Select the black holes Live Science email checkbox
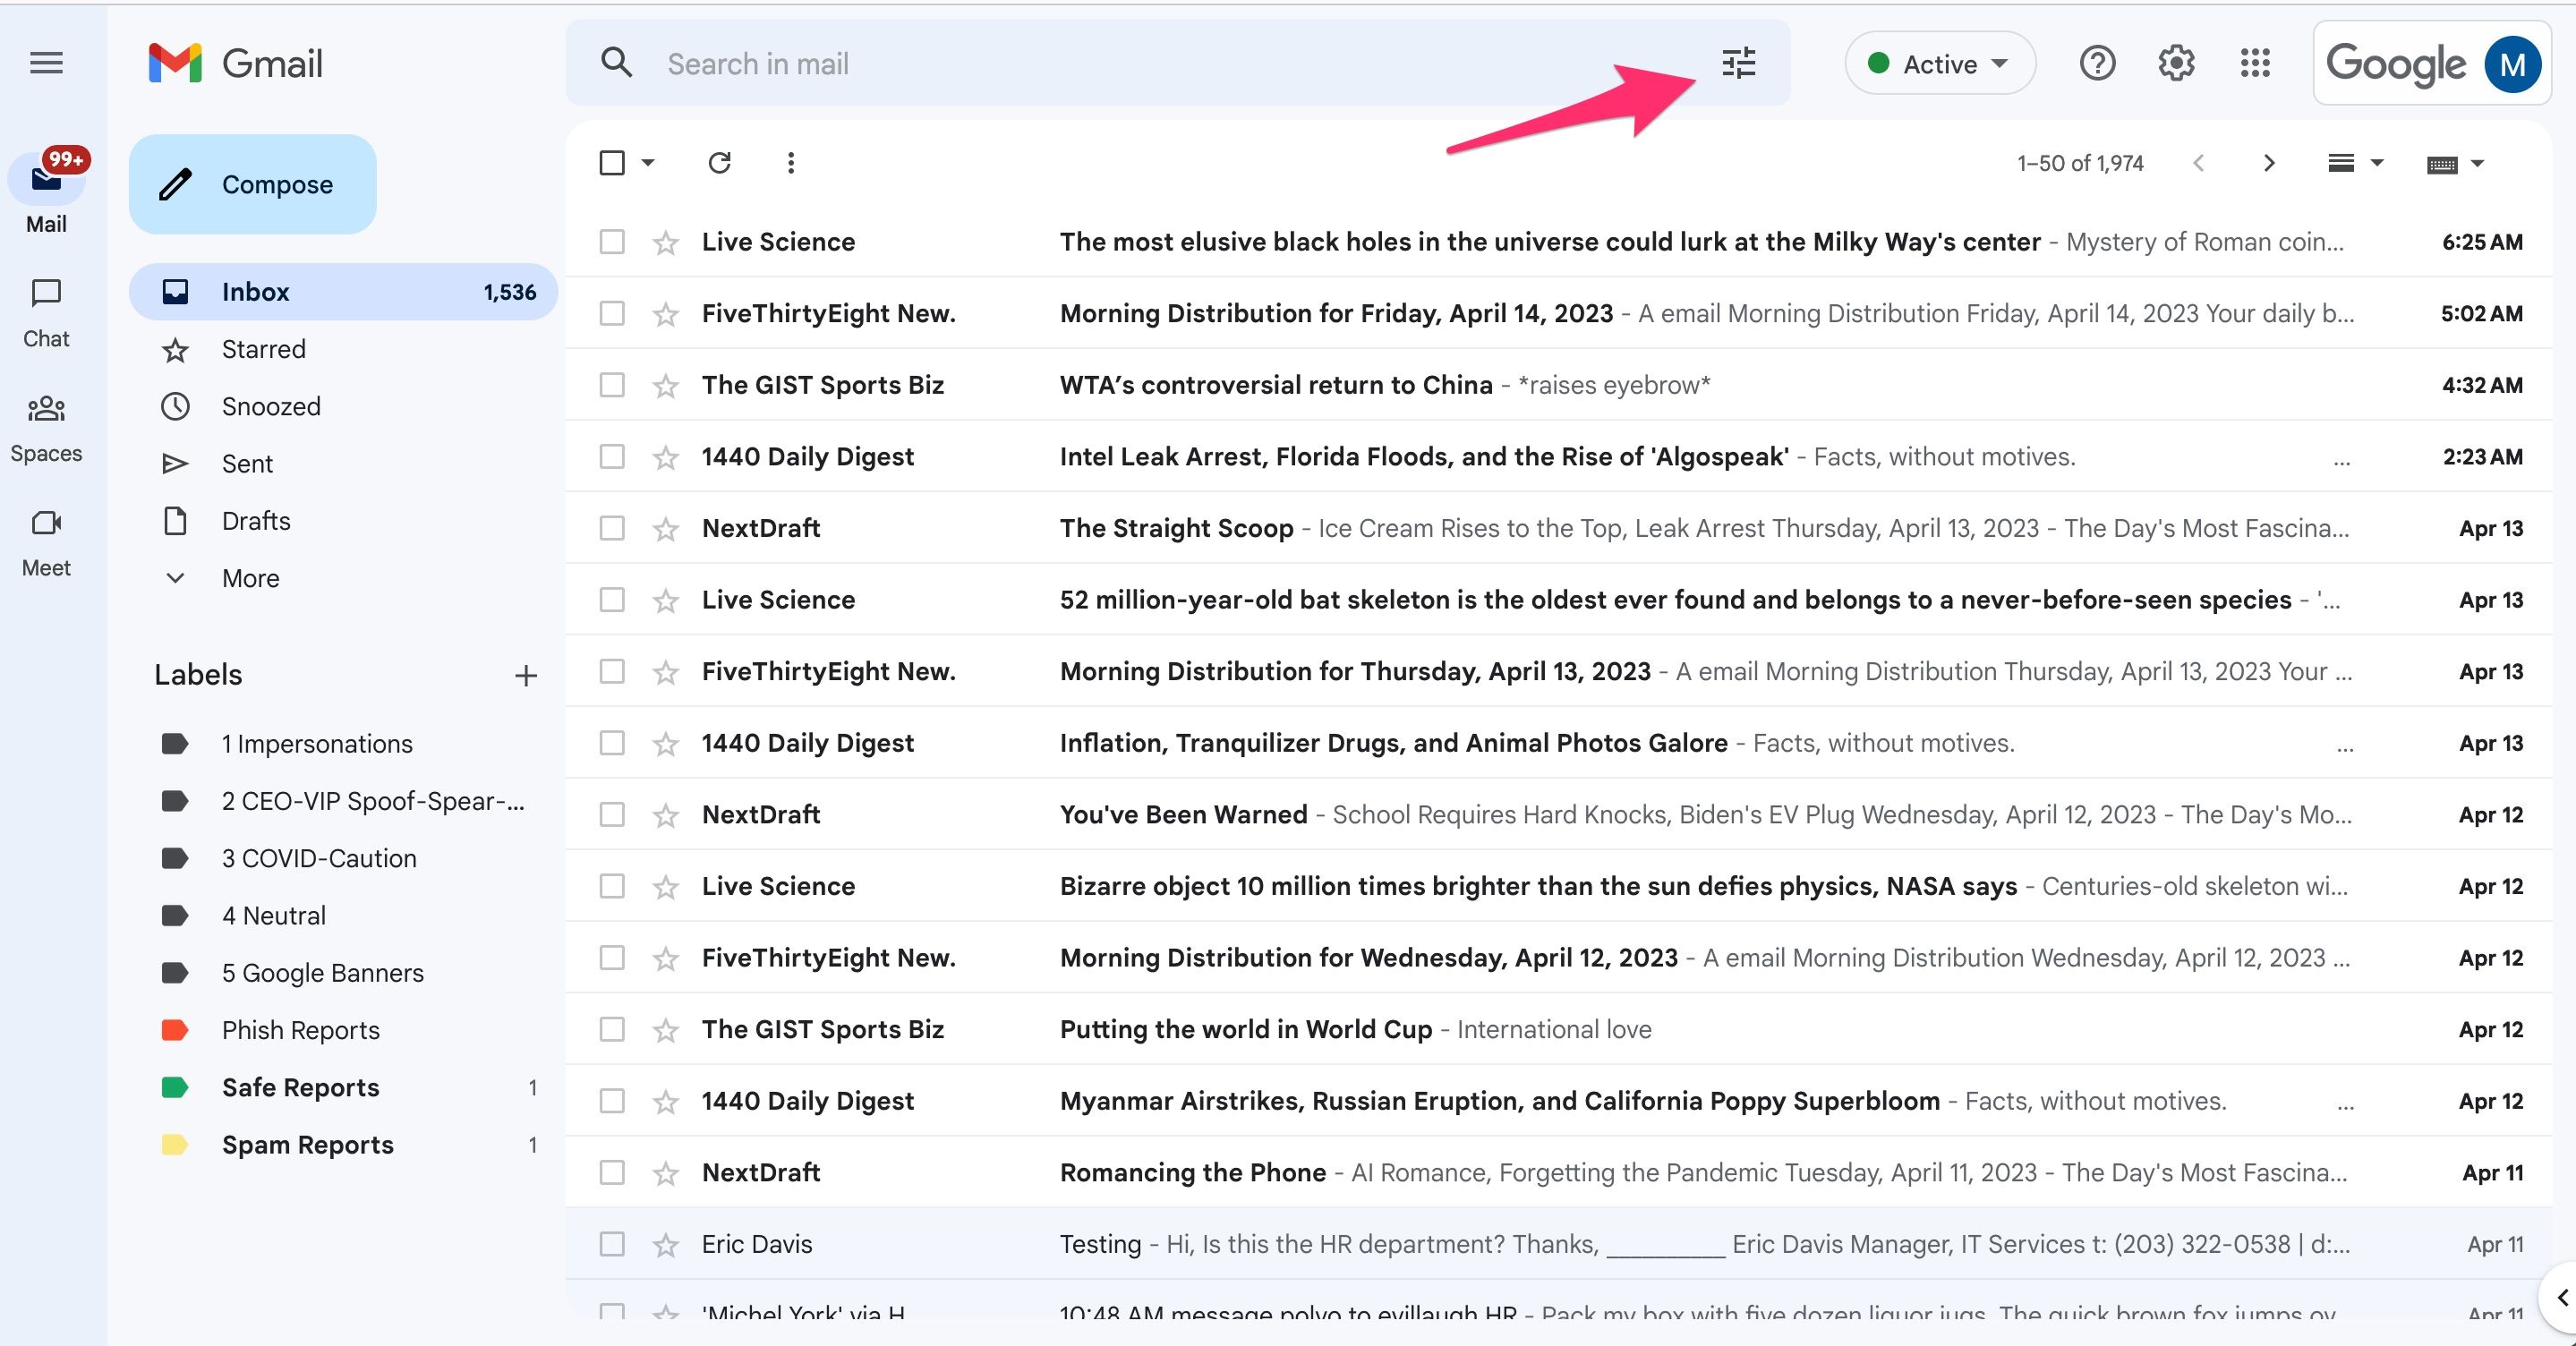This screenshot has width=2576, height=1346. (611, 242)
